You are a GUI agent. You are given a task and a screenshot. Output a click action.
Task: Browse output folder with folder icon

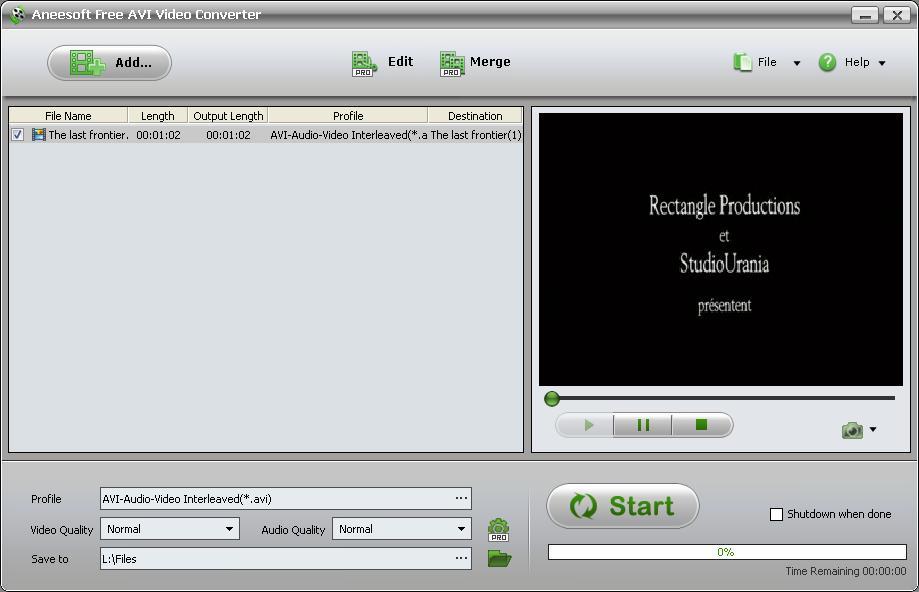click(x=498, y=559)
